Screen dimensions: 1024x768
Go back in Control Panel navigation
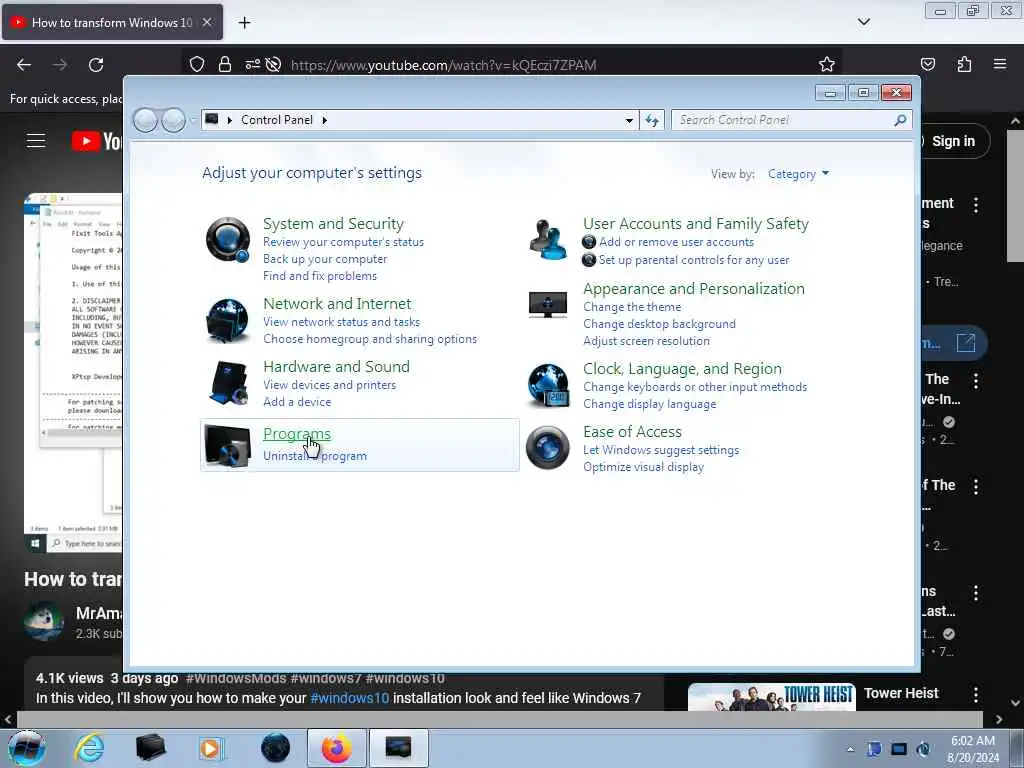pos(145,120)
